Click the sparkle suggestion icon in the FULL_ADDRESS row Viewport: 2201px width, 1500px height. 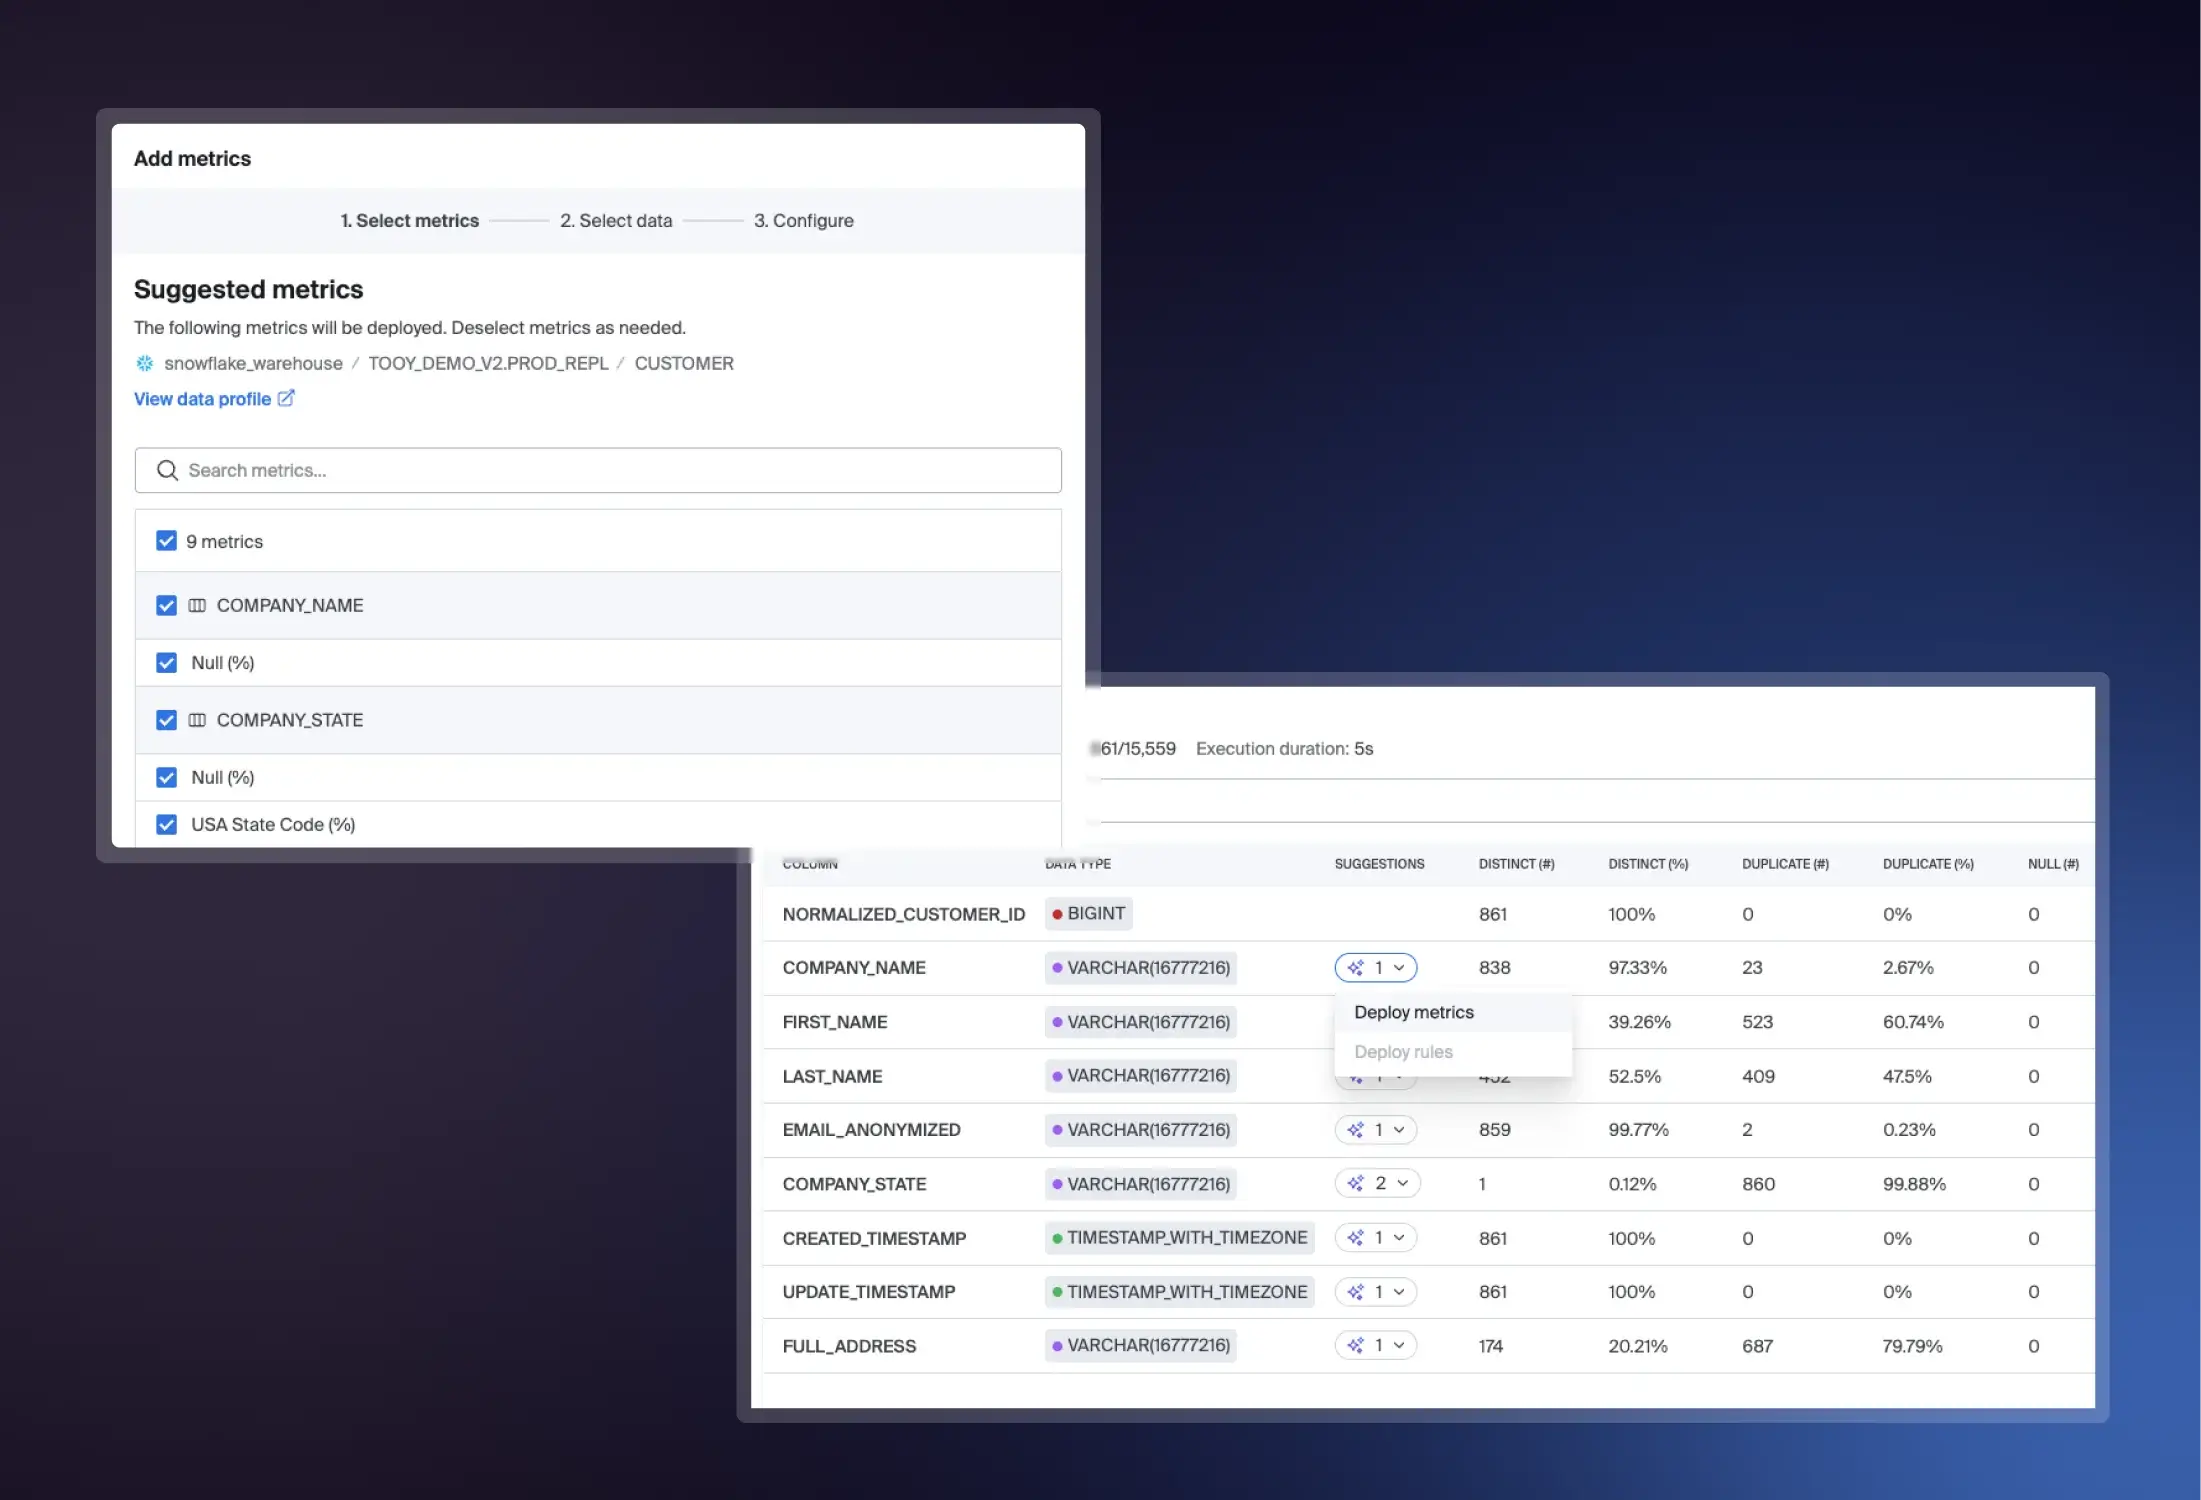tap(1355, 1346)
